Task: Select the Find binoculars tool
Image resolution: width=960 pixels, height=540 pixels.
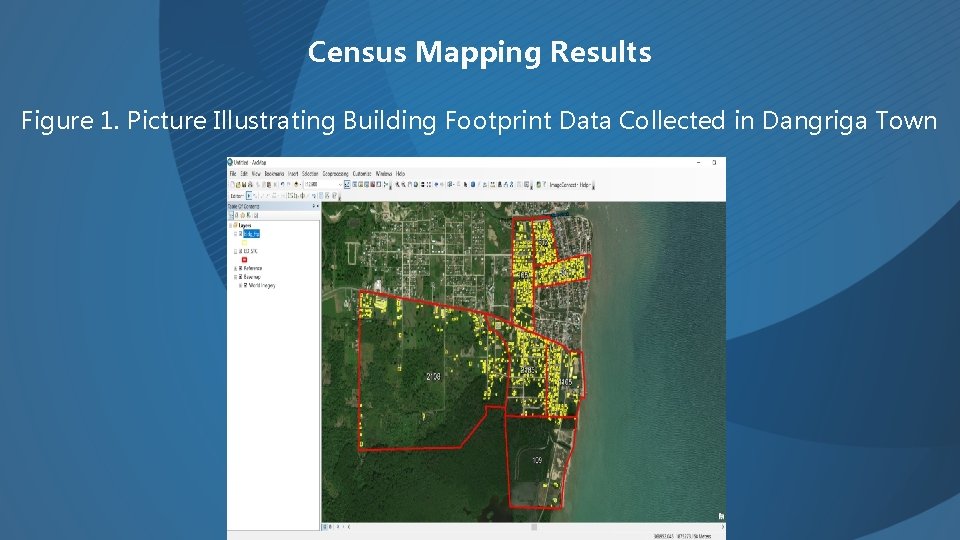Action: click(500, 184)
